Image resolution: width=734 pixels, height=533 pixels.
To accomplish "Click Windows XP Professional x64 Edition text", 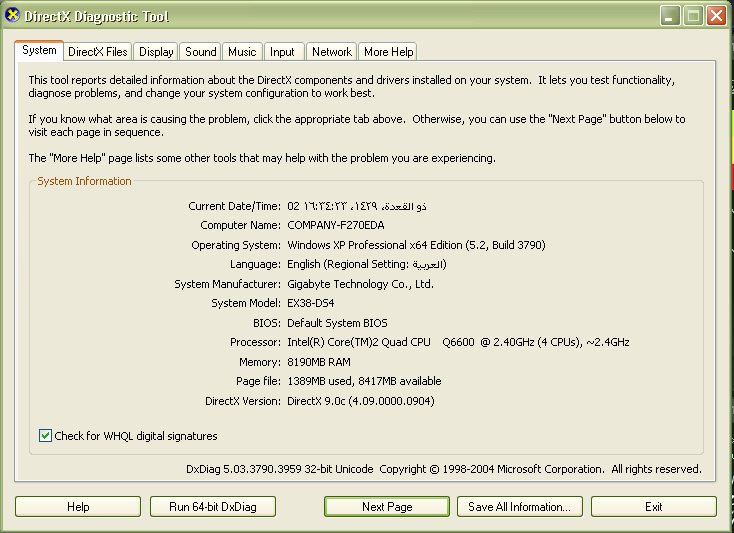I will pyautogui.click(x=416, y=245).
